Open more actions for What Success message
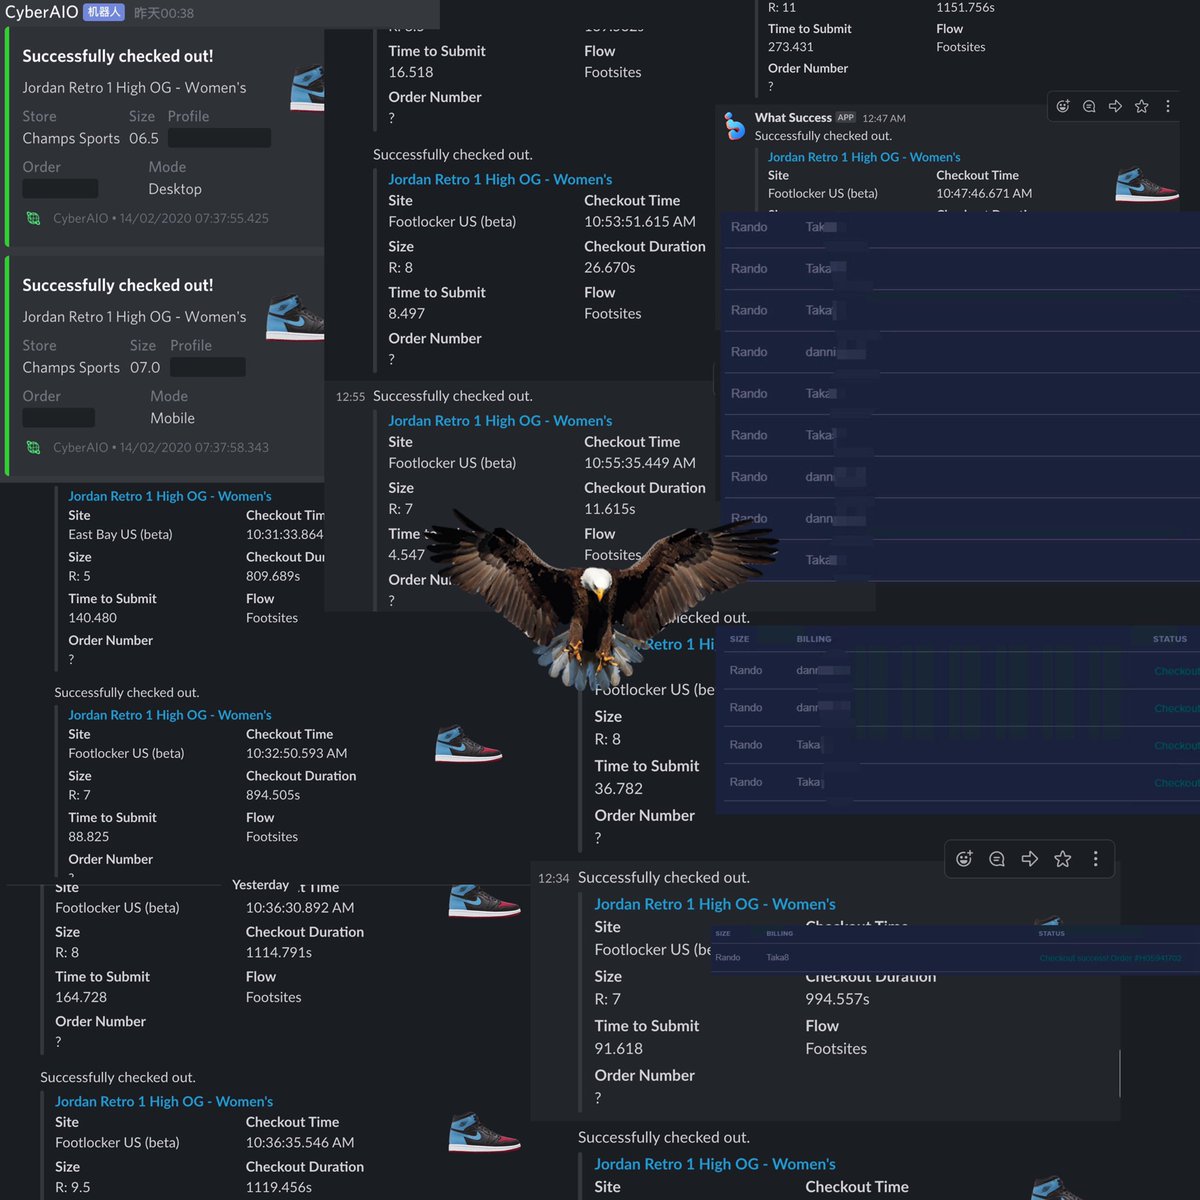Viewport: 1200px width, 1200px height. [x=1167, y=106]
